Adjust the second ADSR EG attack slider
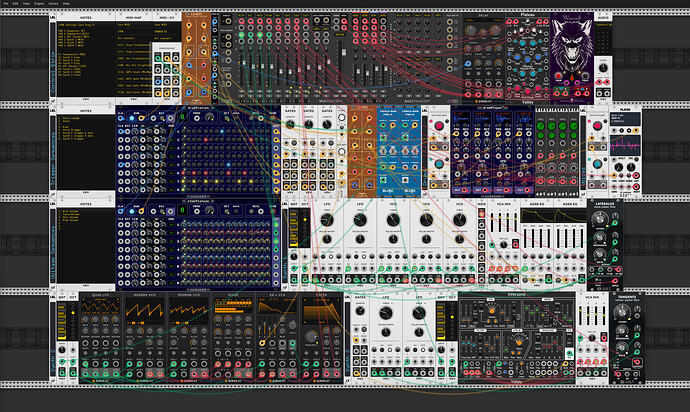Image resolution: width=690 pixels, height=412 pixels. click(559, 238)
